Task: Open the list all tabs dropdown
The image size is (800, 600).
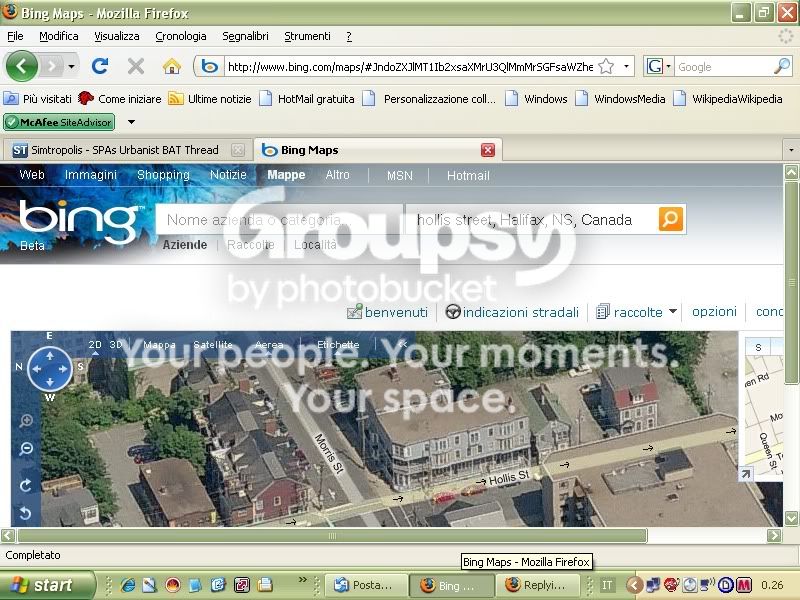Action: (x=791, y=150)
